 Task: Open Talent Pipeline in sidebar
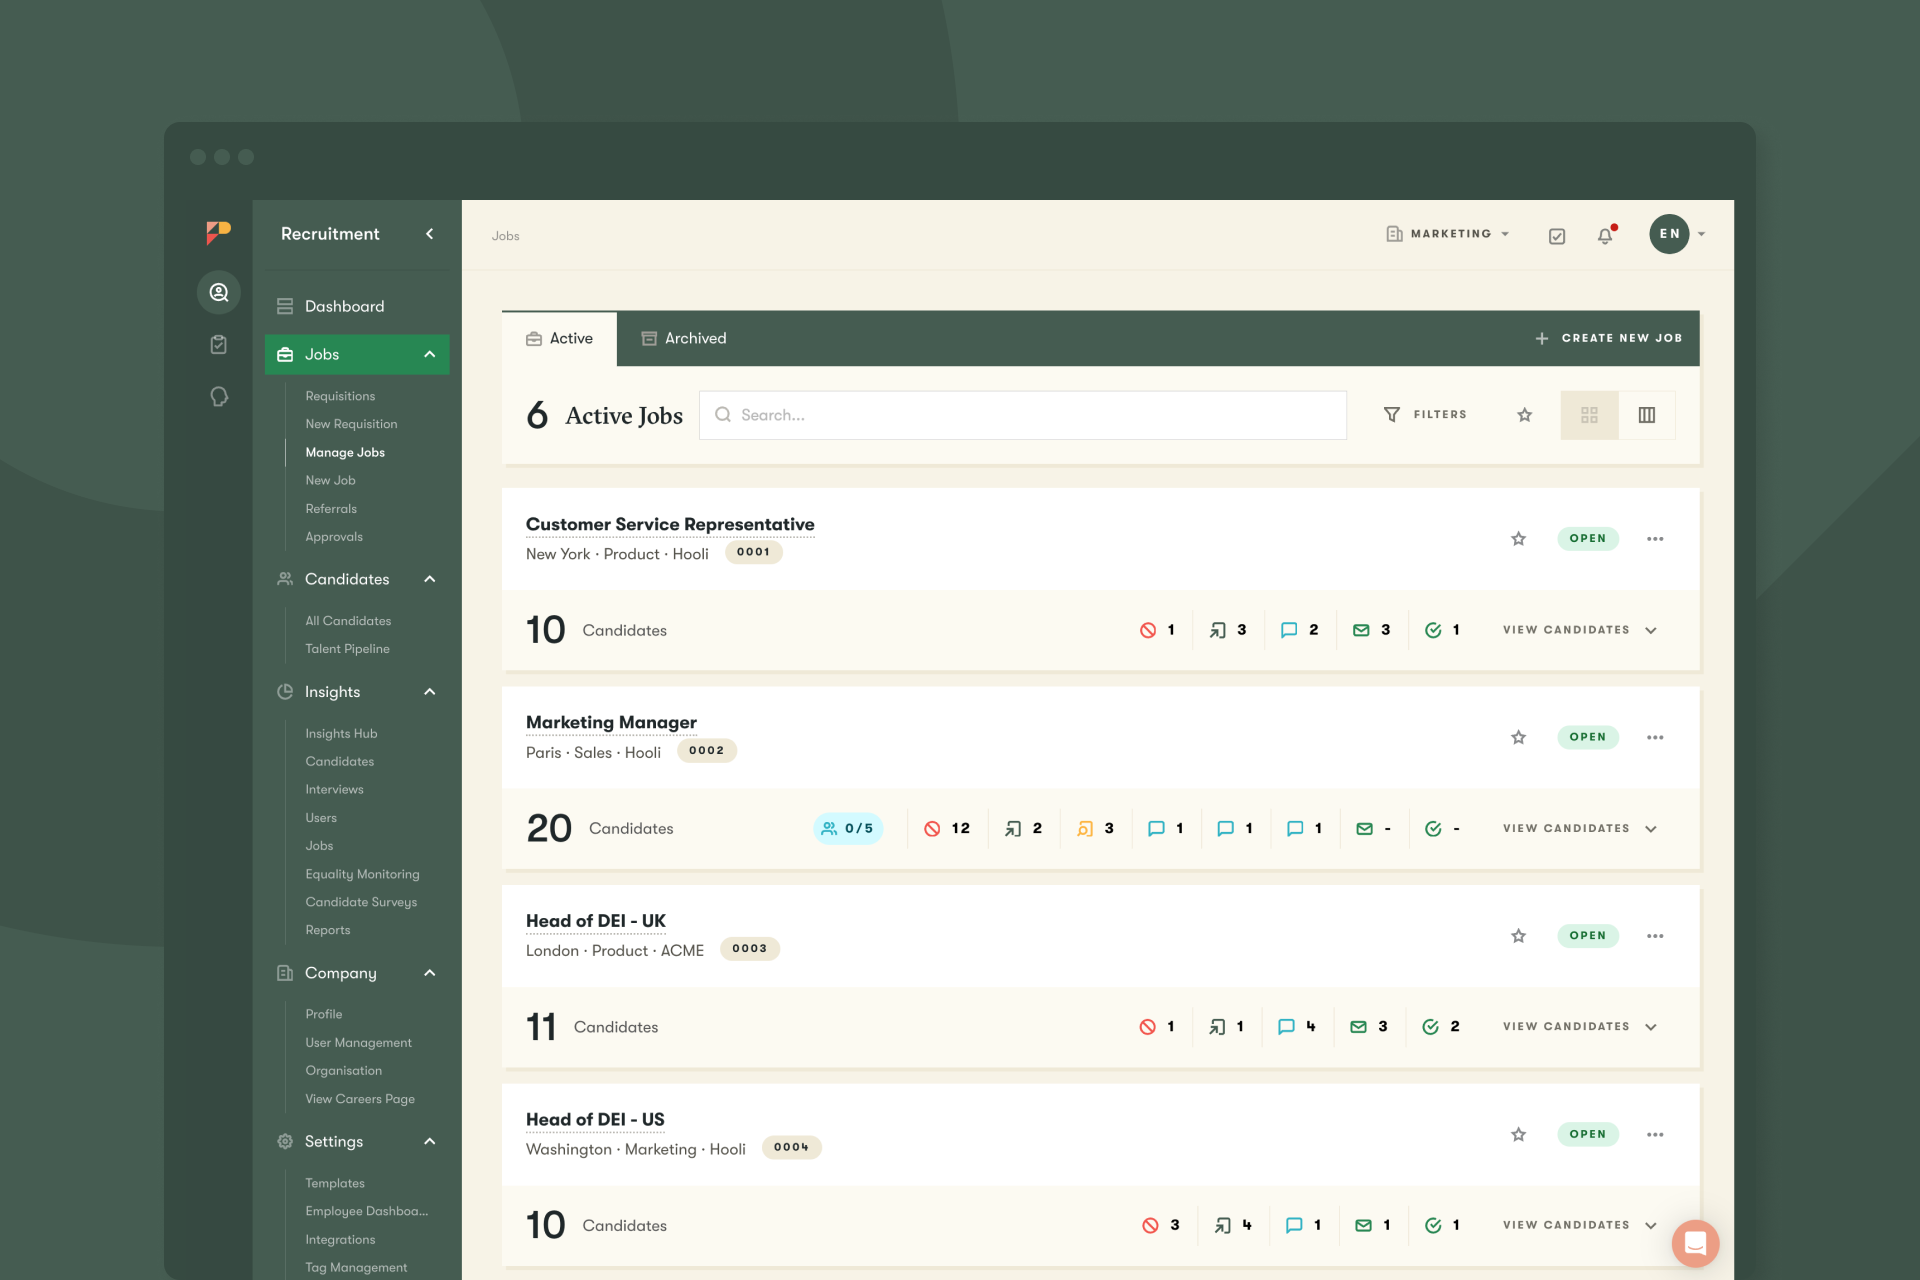(347, 649)
